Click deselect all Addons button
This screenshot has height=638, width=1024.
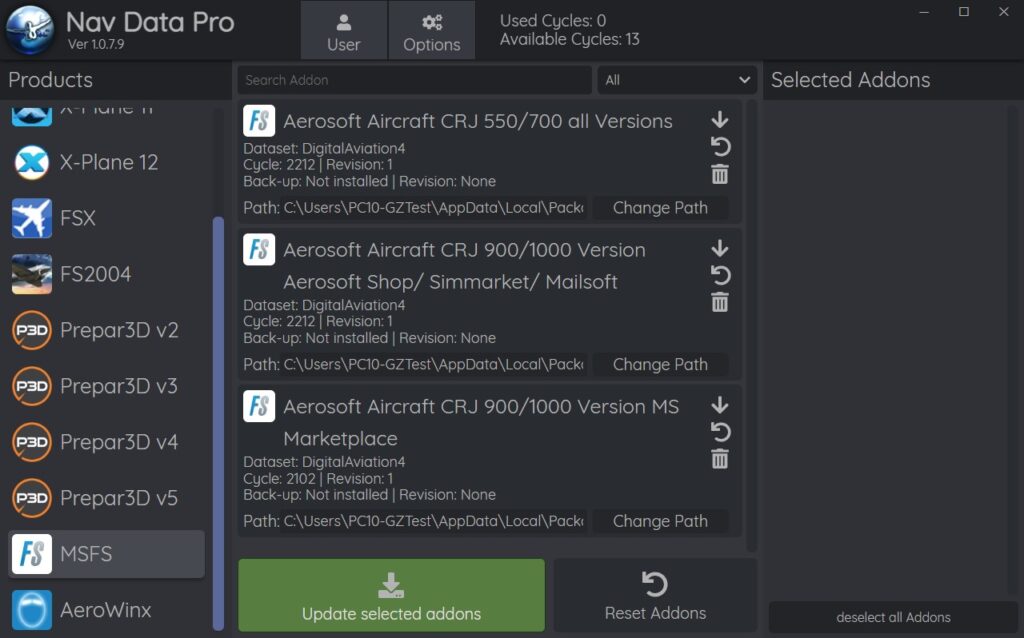click(x=893, y=617)
